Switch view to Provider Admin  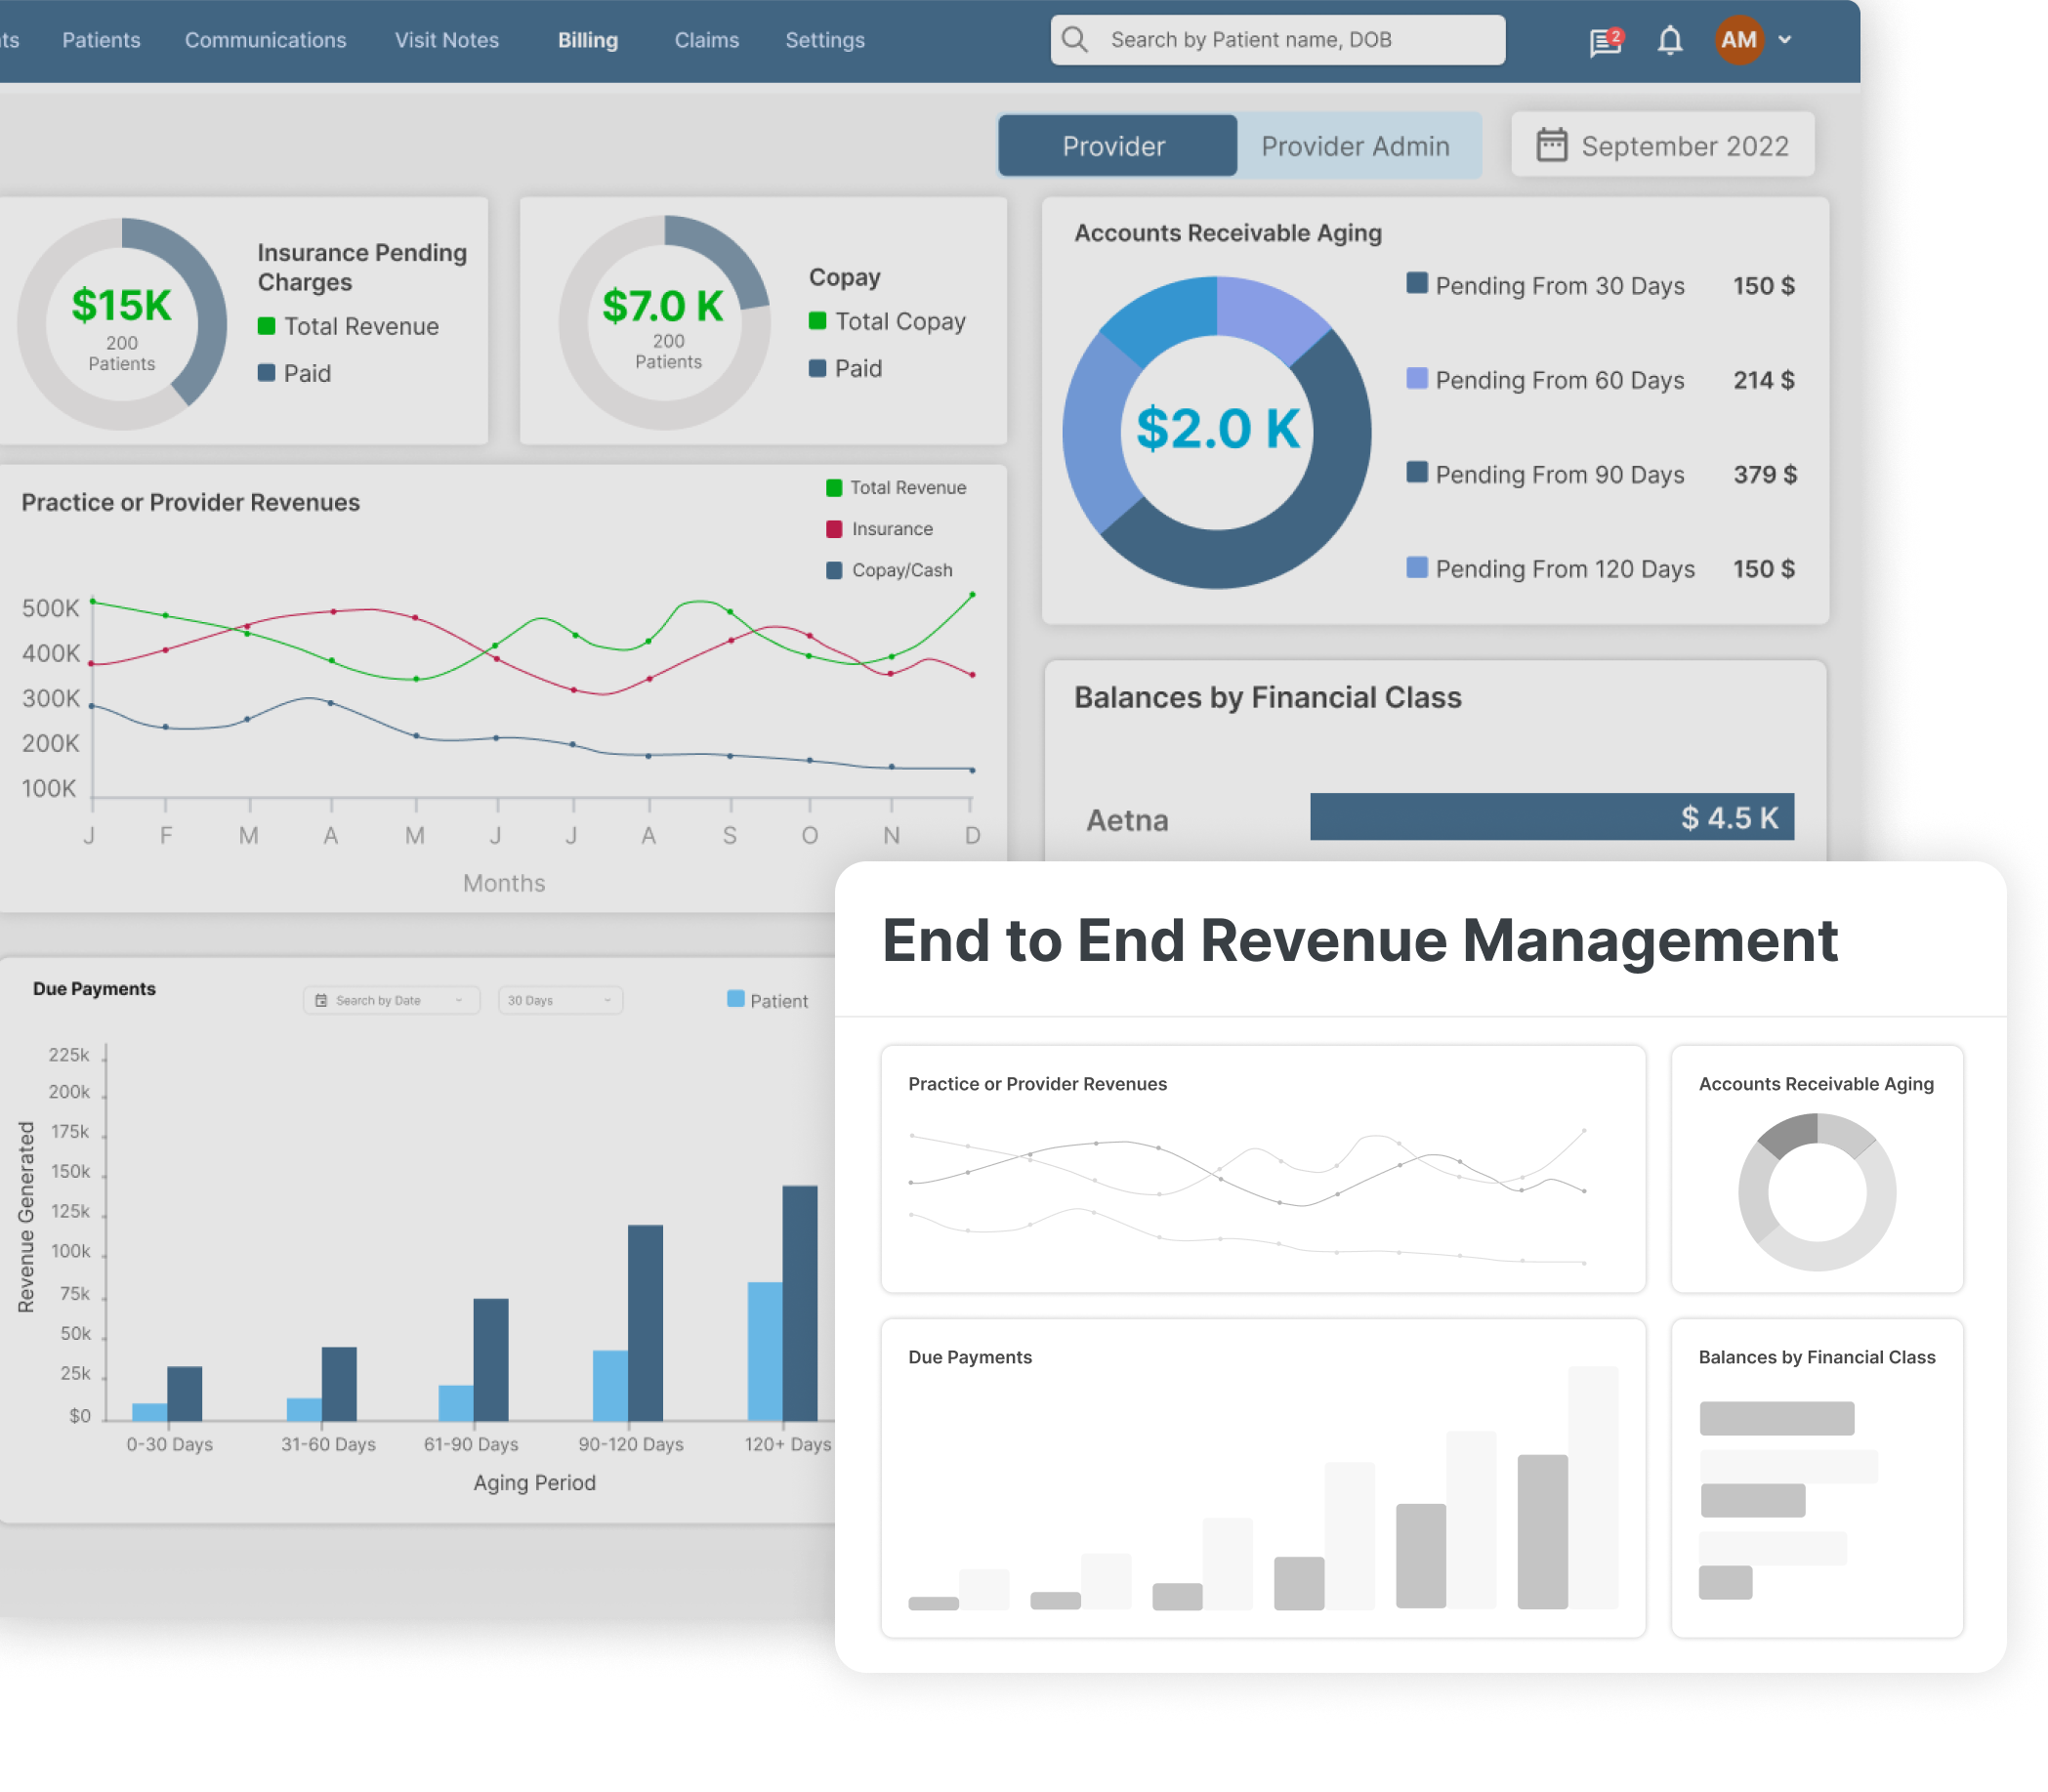(x=1355, y=146)
